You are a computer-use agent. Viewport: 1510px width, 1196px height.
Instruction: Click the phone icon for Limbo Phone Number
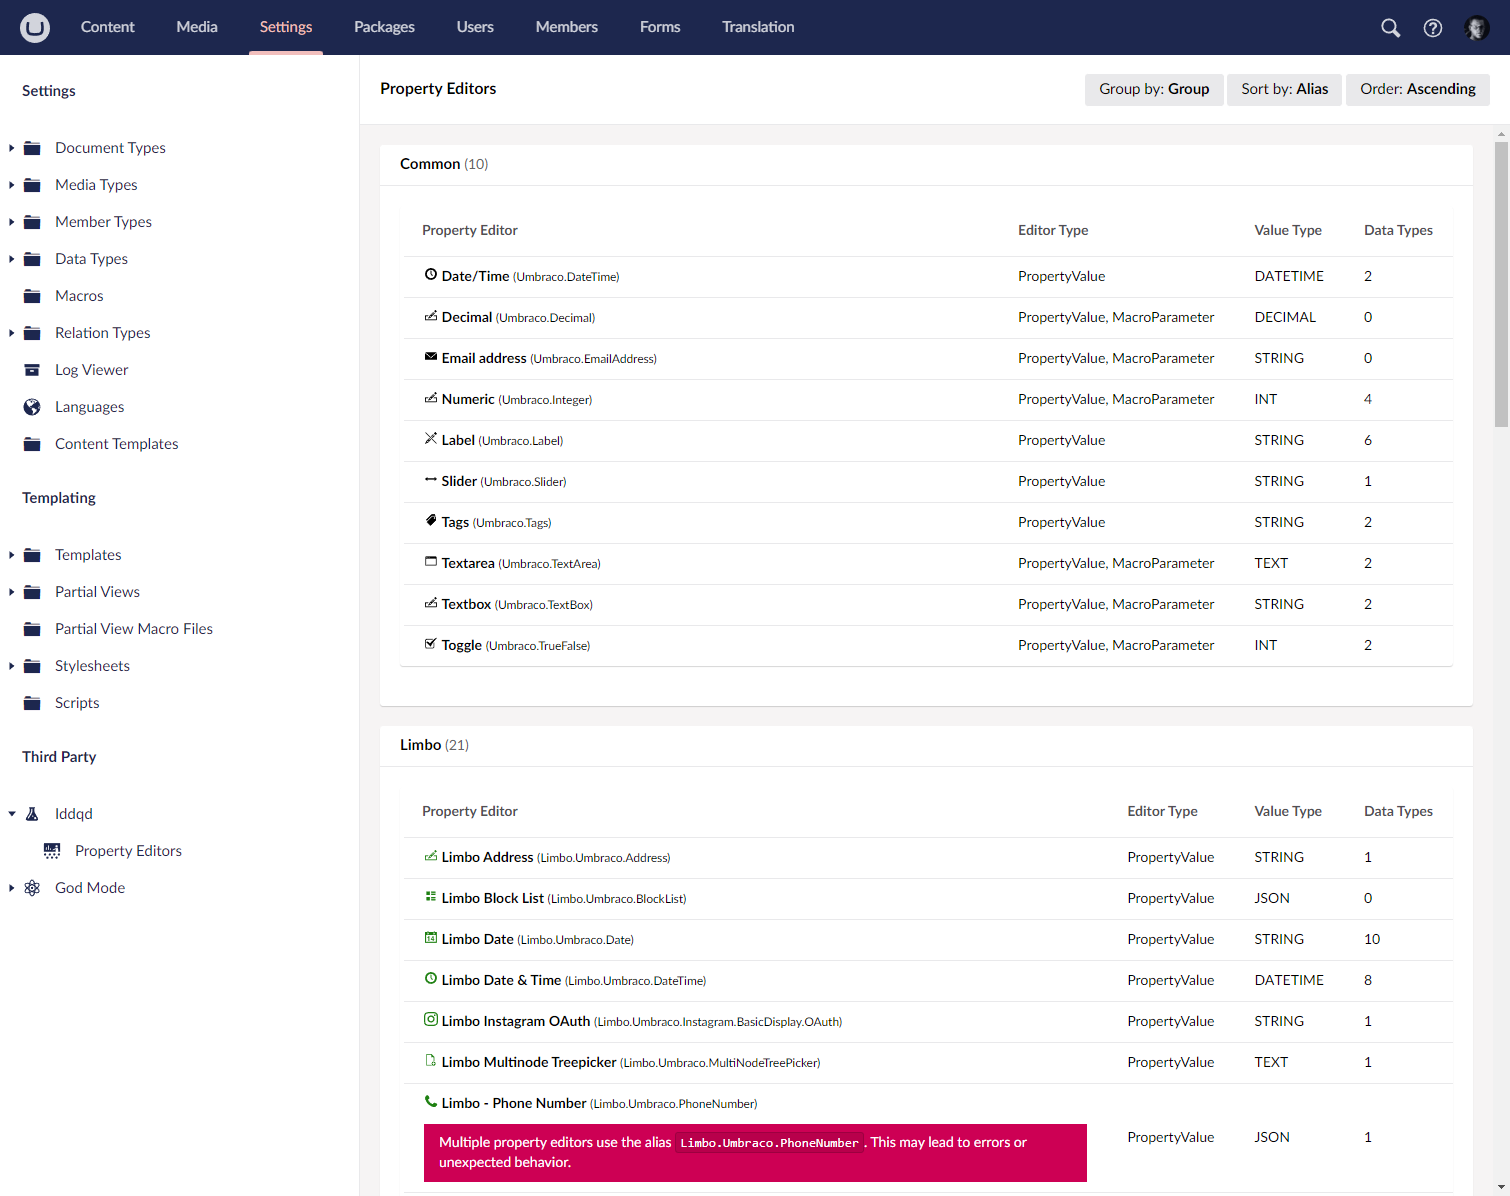click(x=430, y=1101)
